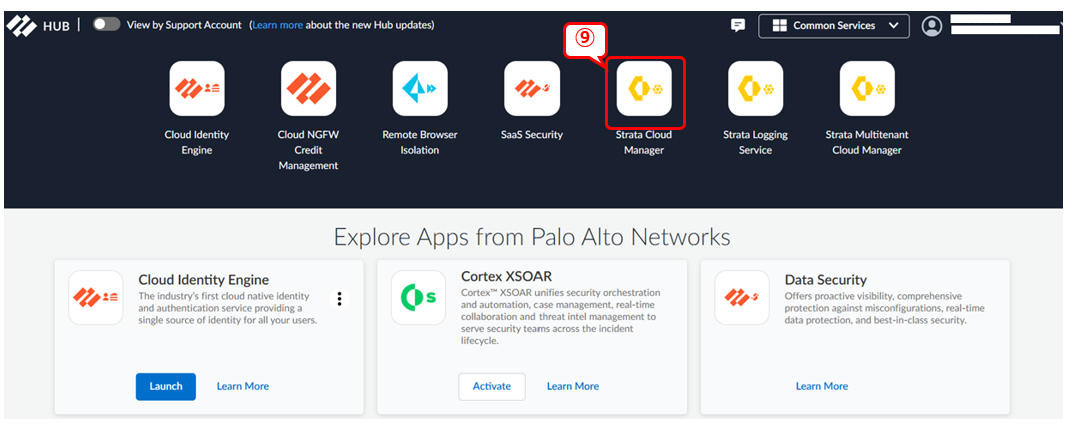Open Learn More link for Cloud Identity Engine
This screenshot has width=1078, height=430.
pos(242,386)
